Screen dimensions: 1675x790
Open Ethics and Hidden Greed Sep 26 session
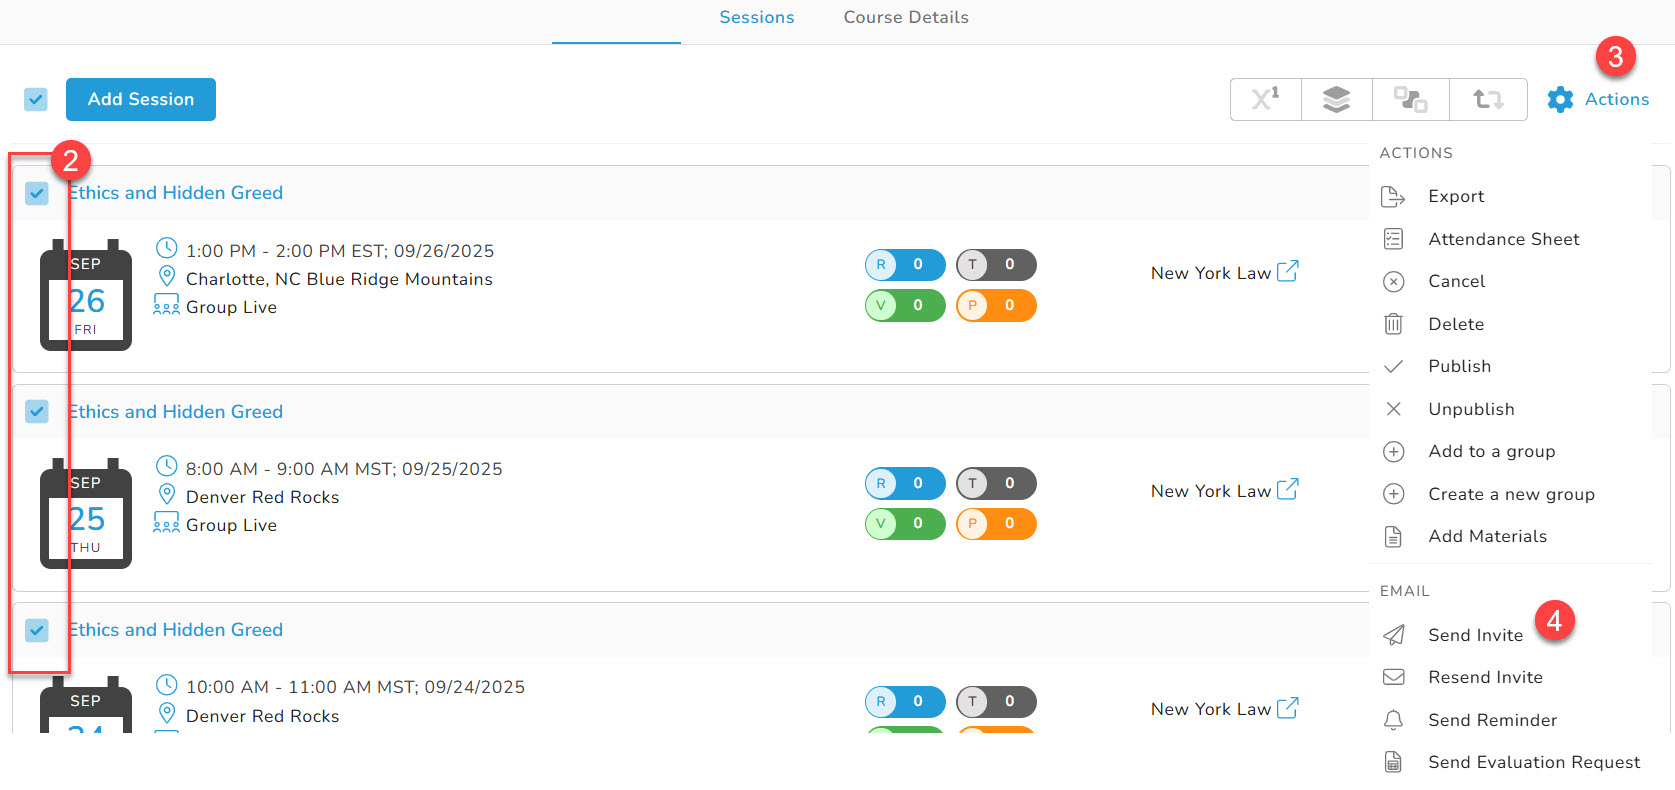click(176, 193)
